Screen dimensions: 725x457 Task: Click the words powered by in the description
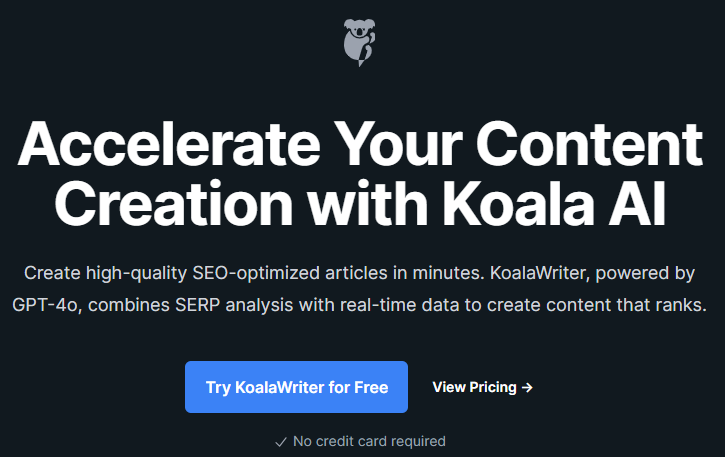click(645, 273)
